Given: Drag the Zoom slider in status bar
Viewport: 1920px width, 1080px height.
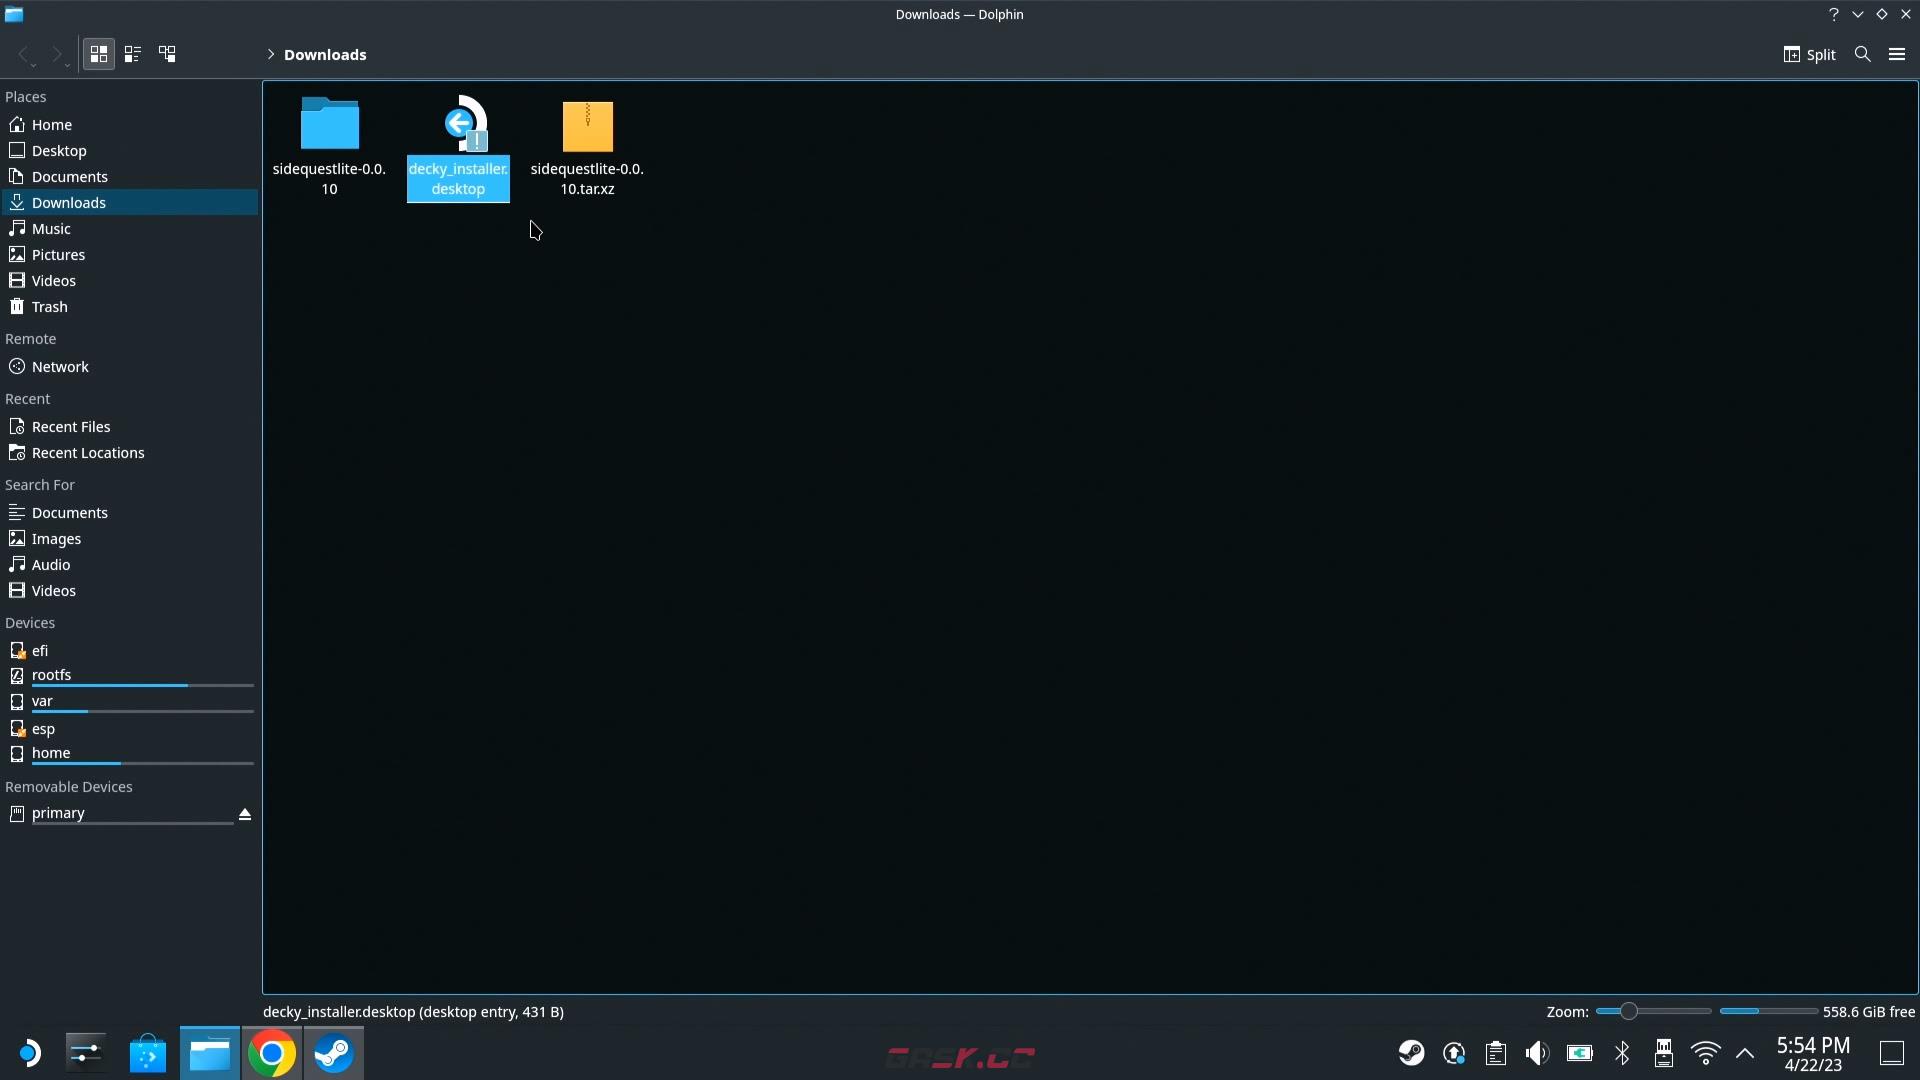Looking at the screenshot, I should pos(1625,1011).
